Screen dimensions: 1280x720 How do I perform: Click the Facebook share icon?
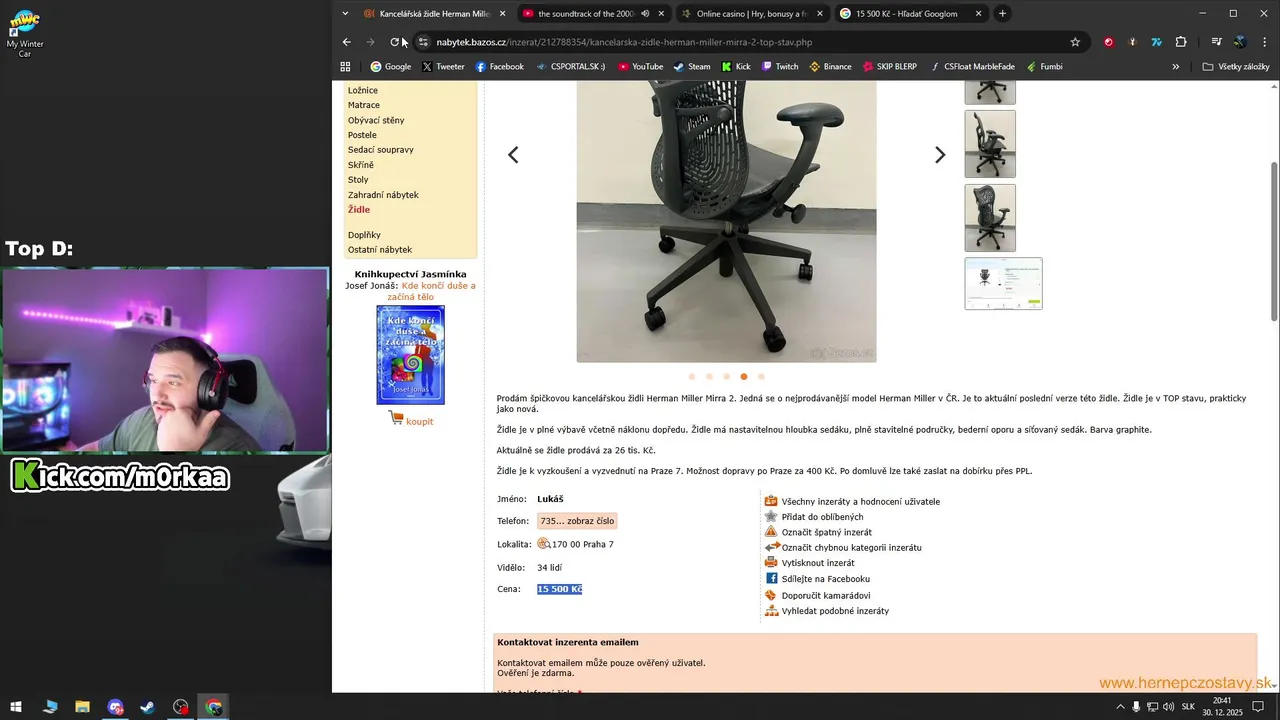click(x=771, y=578)
